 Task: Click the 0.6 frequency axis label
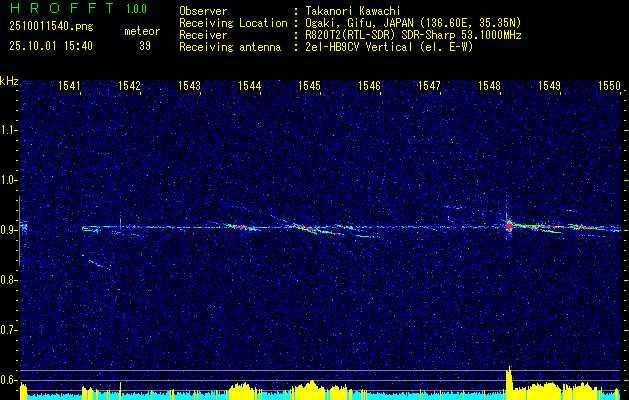7,380
